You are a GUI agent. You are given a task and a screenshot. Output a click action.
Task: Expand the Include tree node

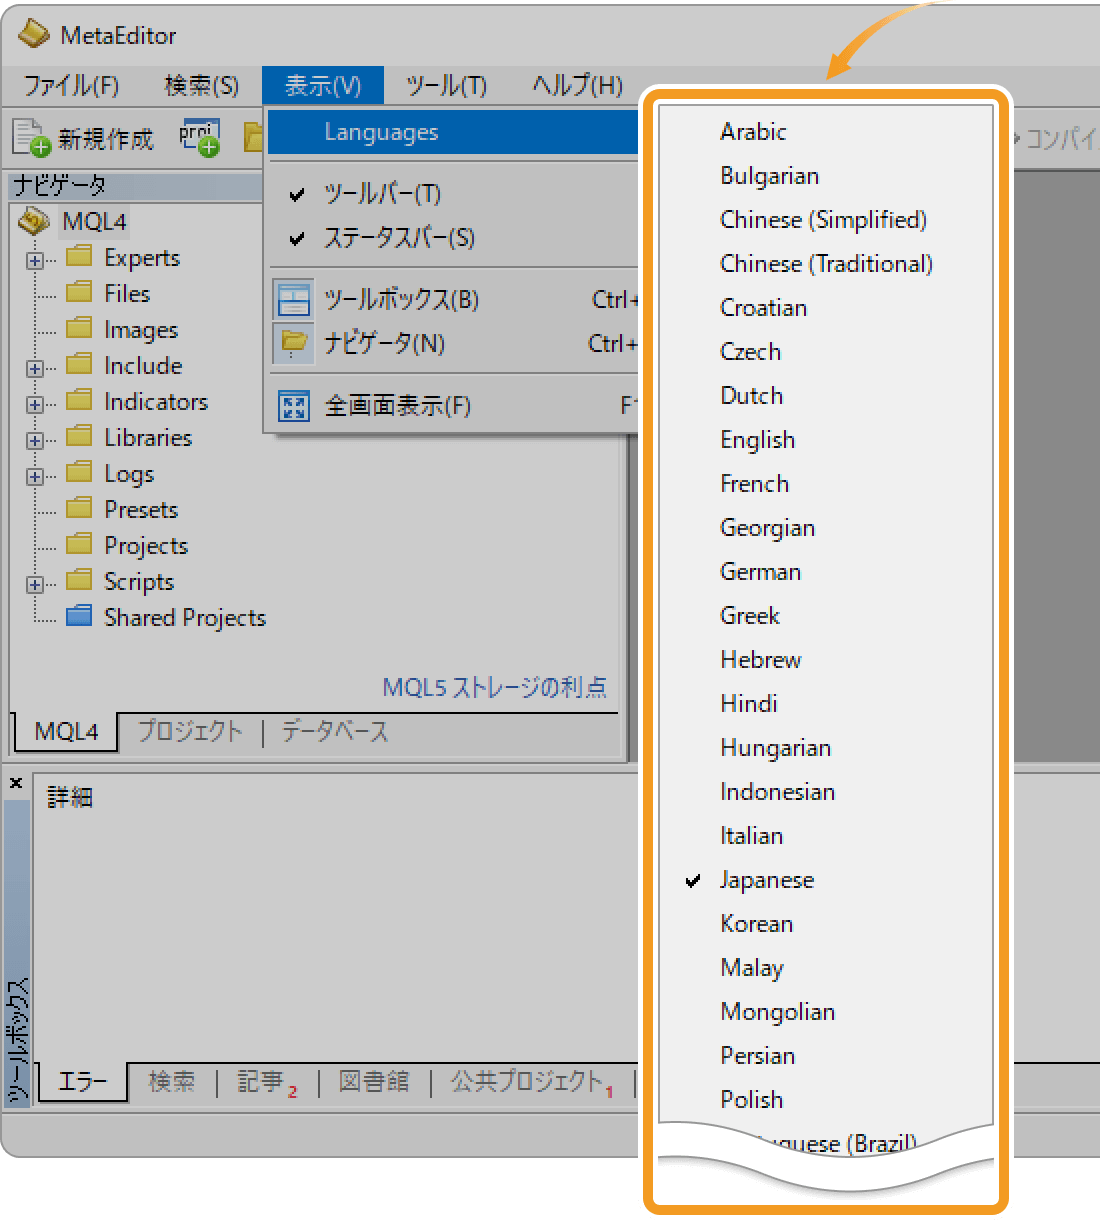click(x=35, y=368)
